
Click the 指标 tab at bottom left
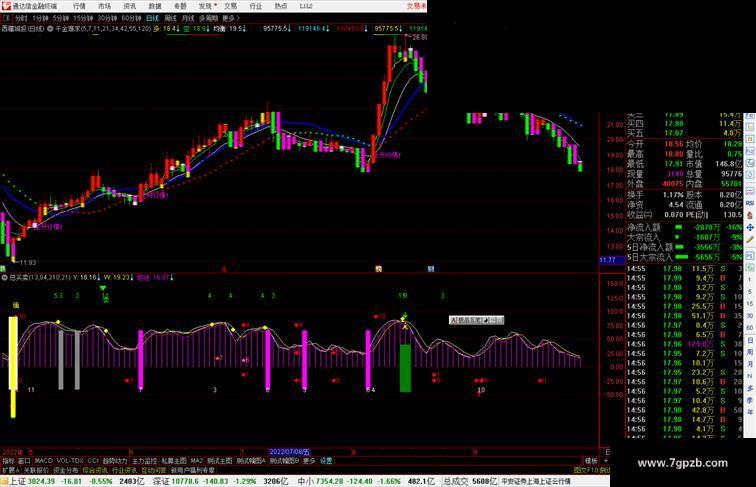click(9, 461)
